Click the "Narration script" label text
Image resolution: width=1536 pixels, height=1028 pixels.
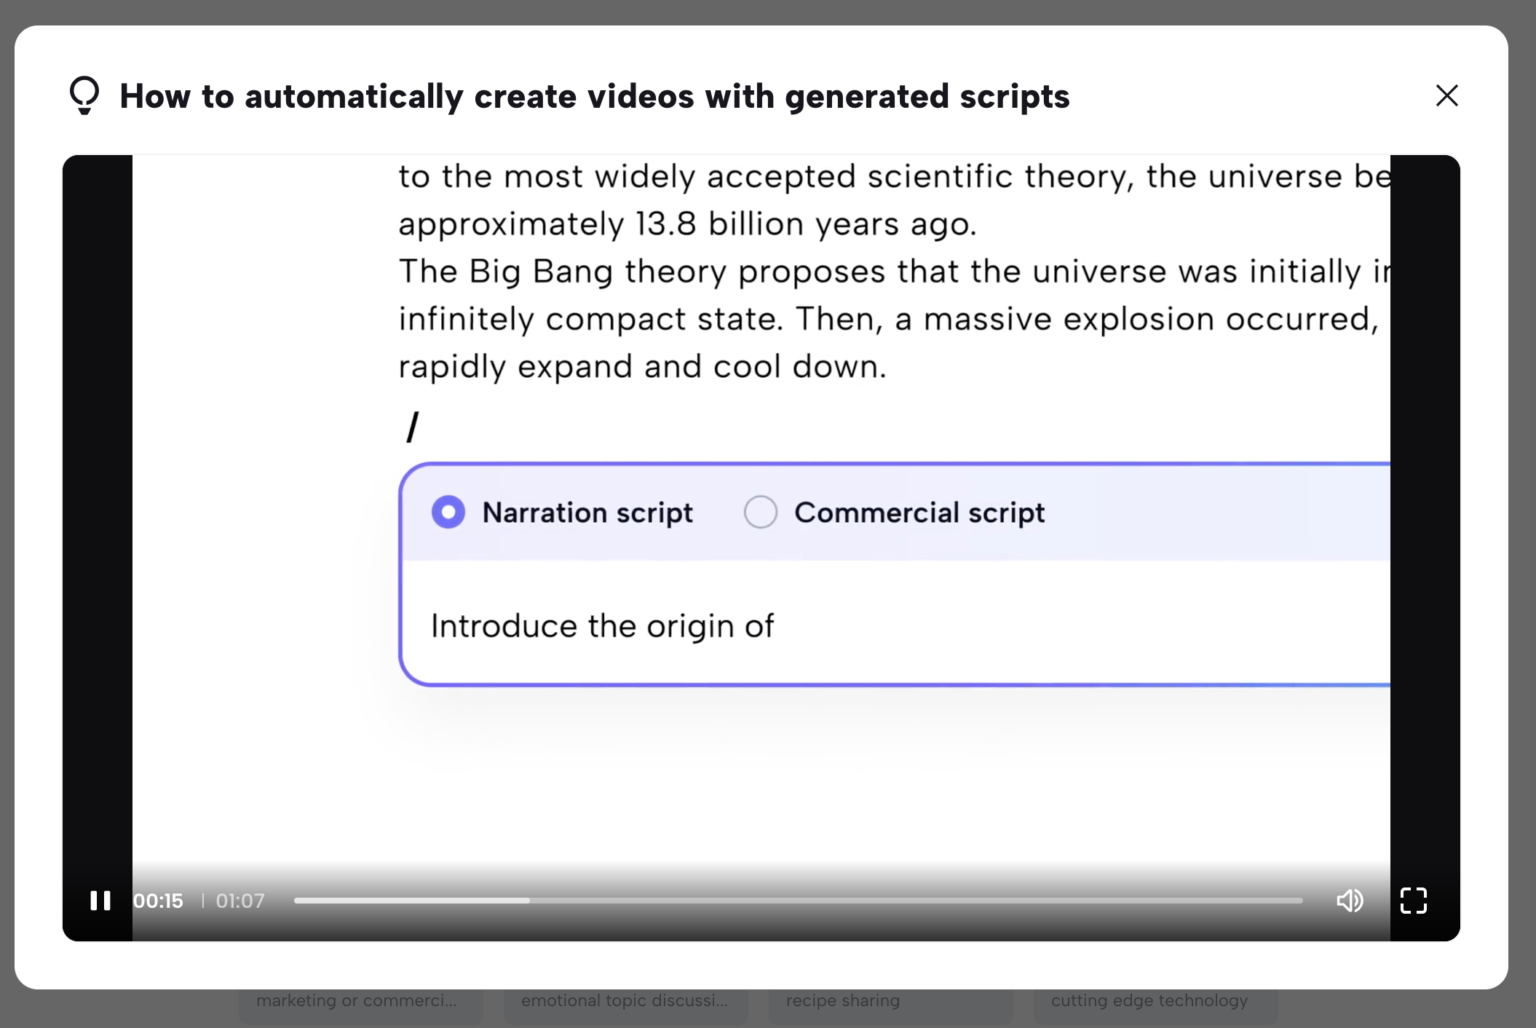coord(587,512)
